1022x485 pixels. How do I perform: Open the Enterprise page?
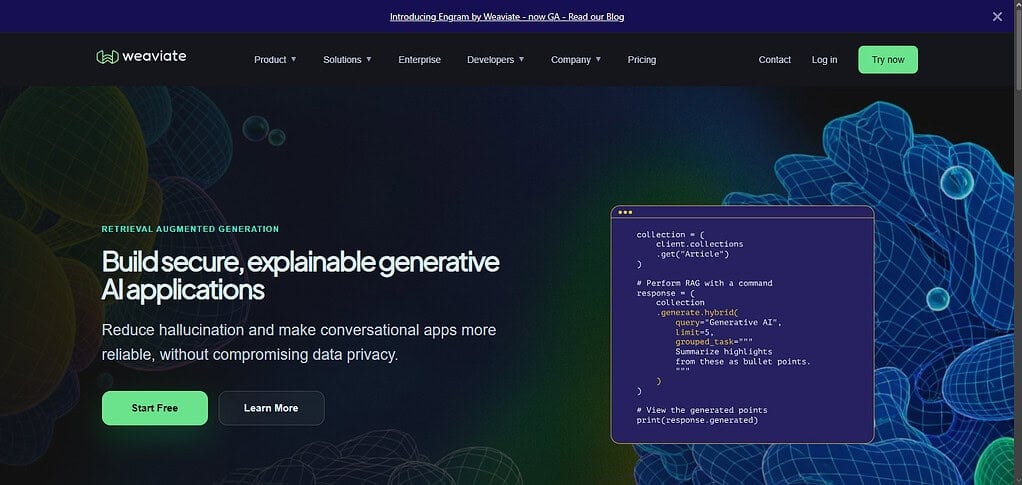pos(419,59)
